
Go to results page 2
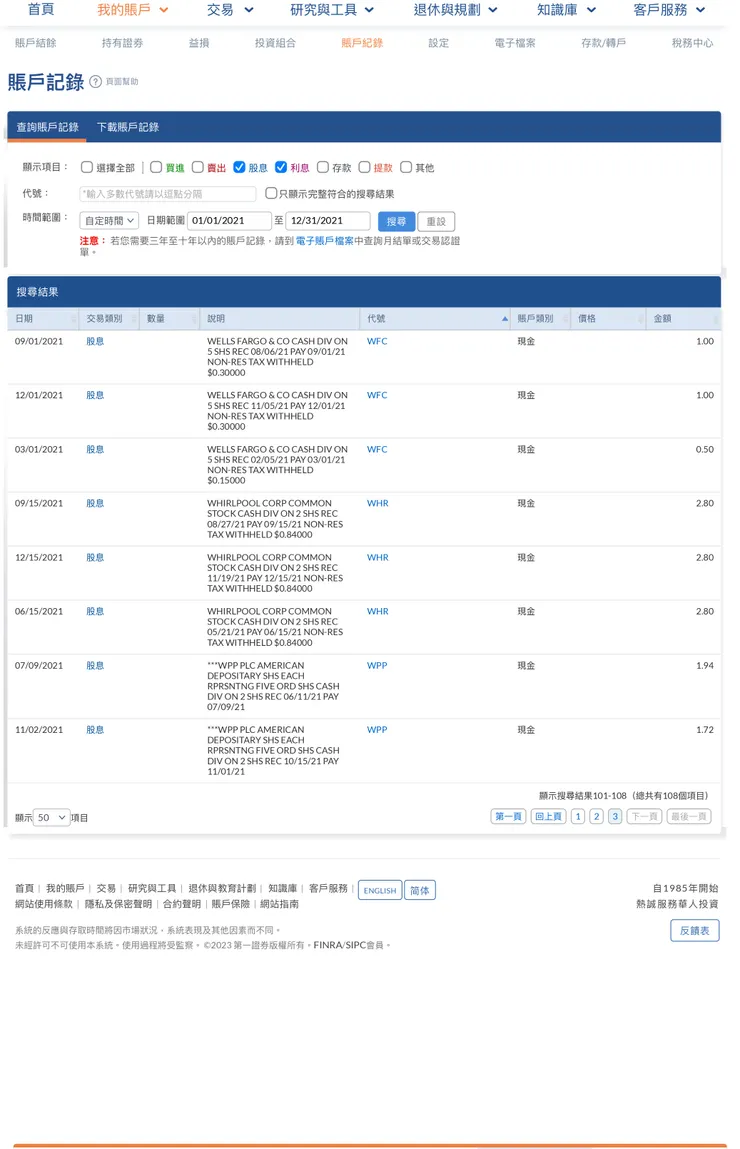point(596,816)
